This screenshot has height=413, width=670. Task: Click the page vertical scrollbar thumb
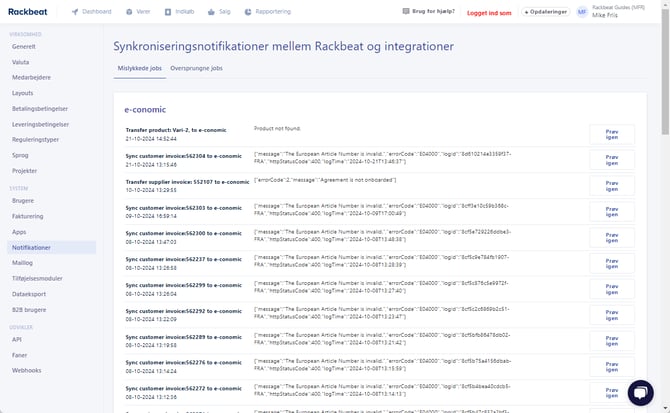(665, 70)
